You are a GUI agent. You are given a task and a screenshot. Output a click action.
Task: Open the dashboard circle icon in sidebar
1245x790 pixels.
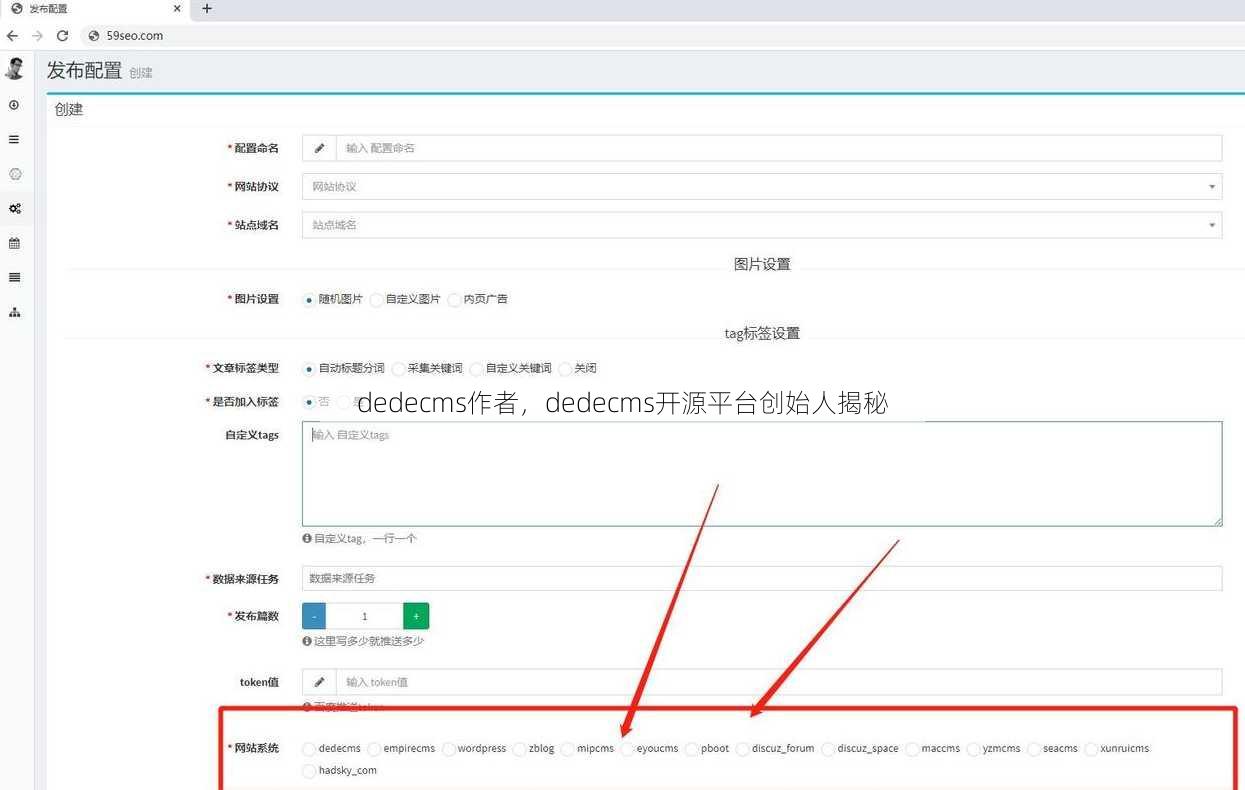(x=14, y=105)
